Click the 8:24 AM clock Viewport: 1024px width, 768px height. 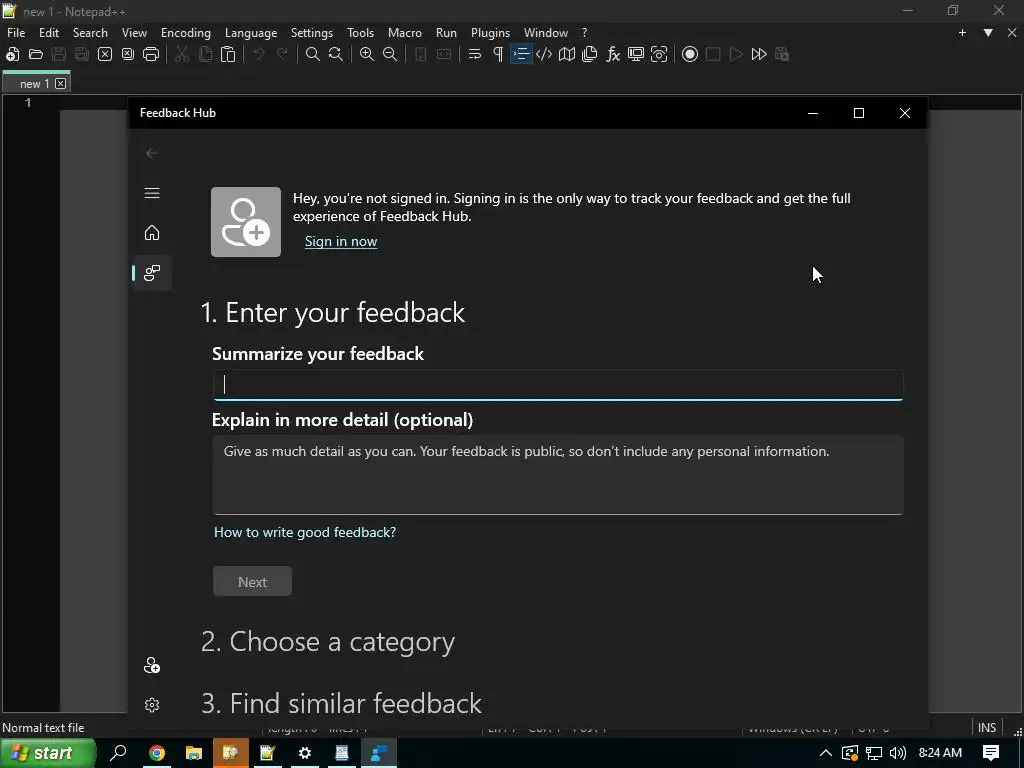point(940,753)
